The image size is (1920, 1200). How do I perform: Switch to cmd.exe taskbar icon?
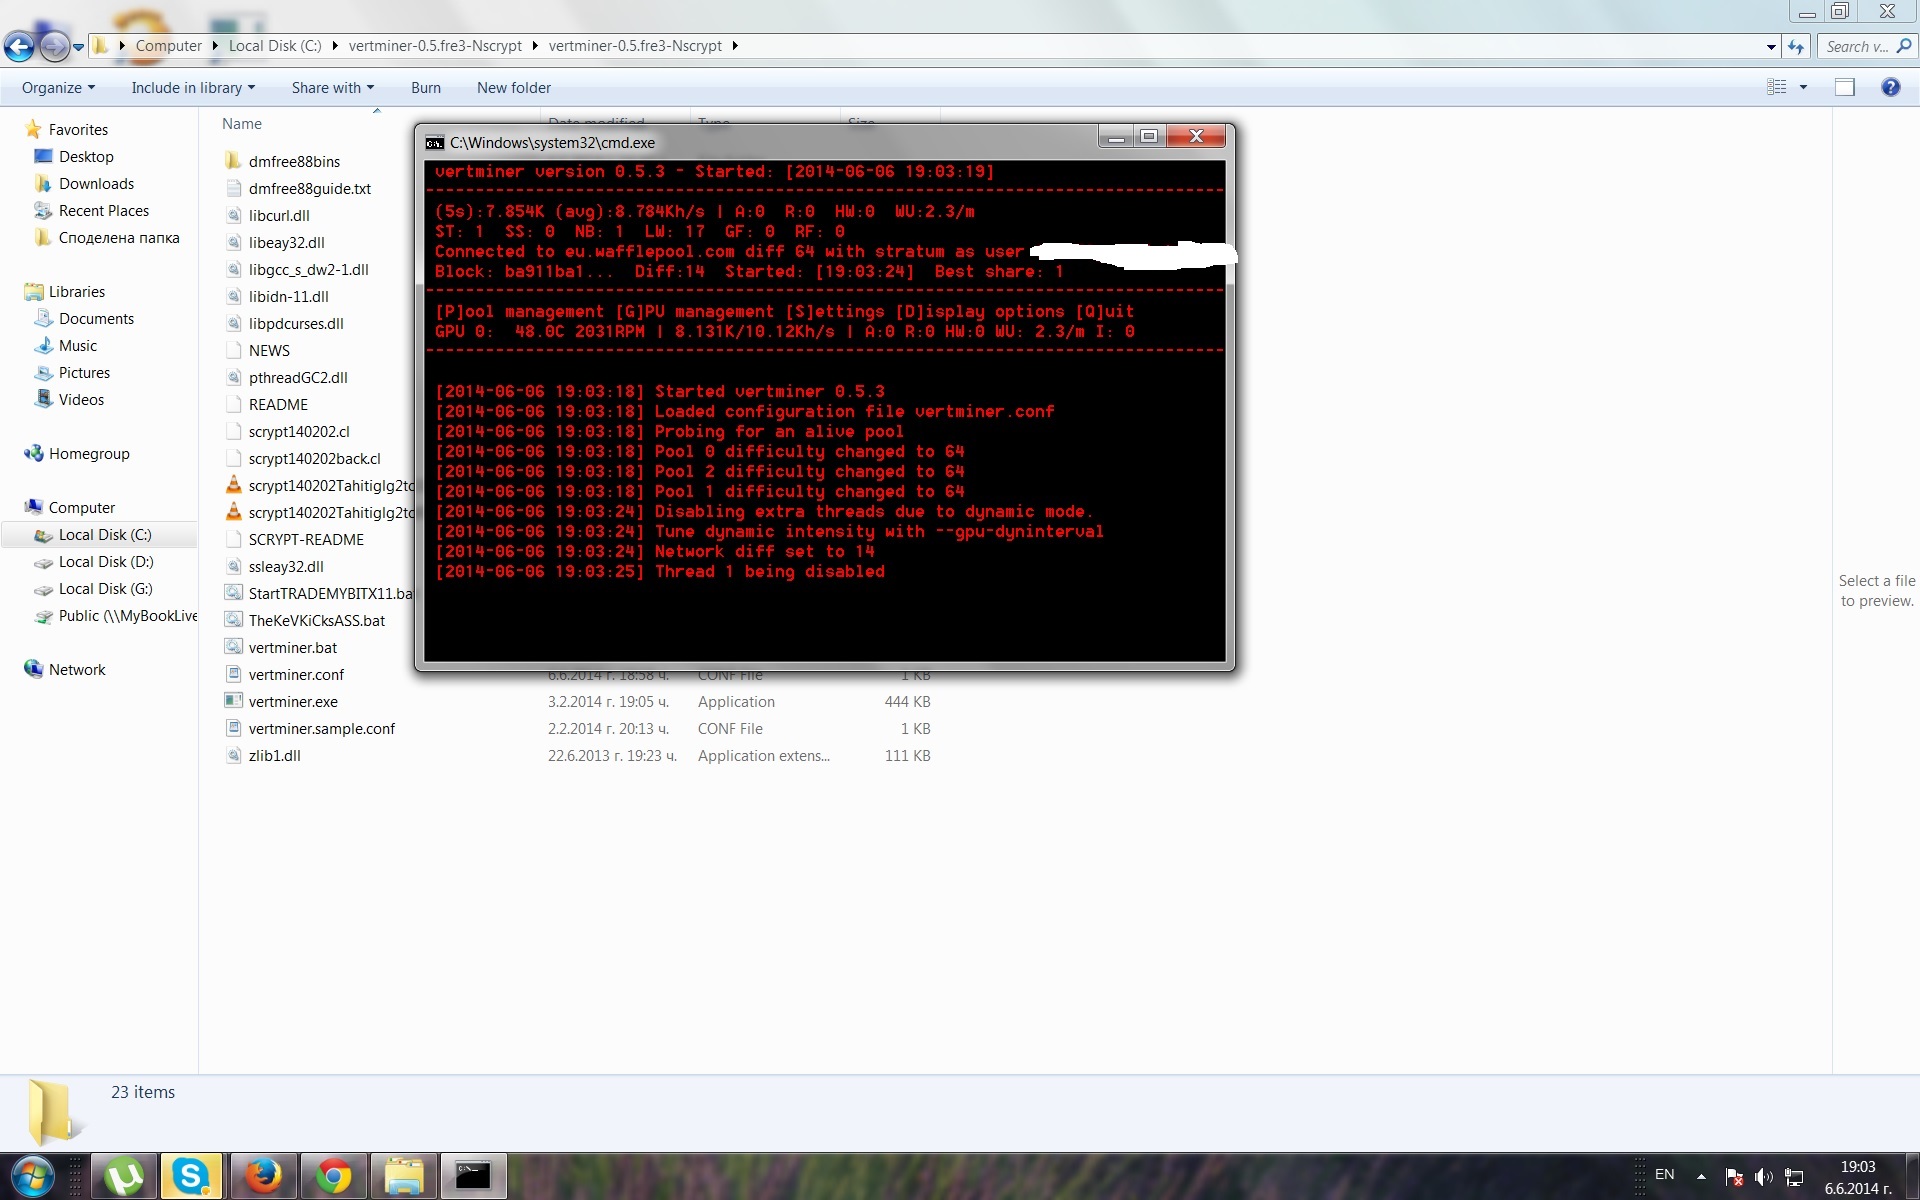[473, 1176]
